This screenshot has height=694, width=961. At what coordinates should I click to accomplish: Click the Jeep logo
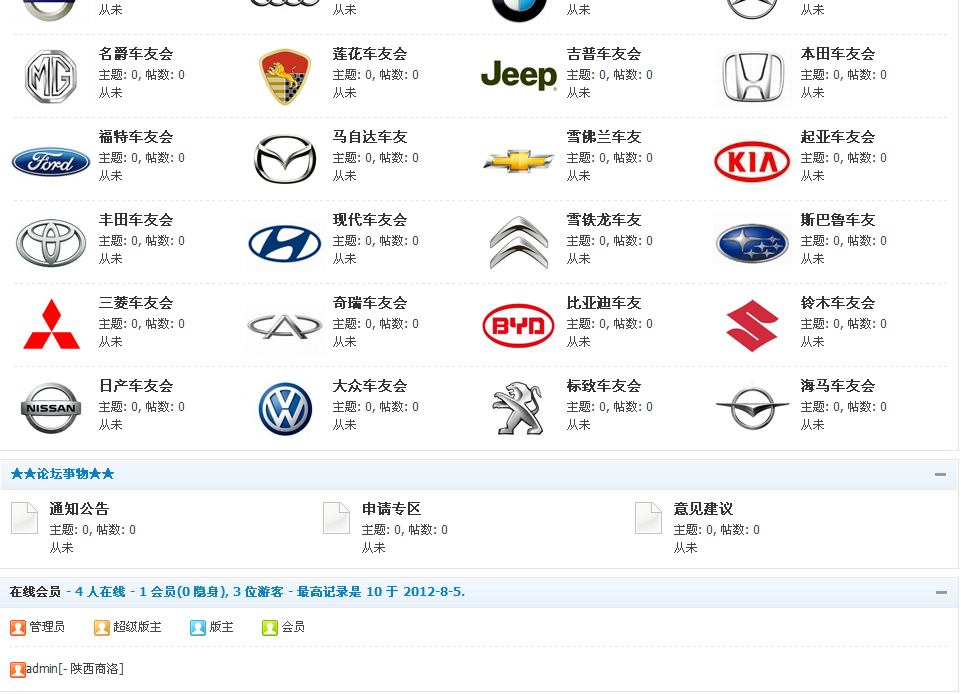pyautogui.click(x=519, y=75)
